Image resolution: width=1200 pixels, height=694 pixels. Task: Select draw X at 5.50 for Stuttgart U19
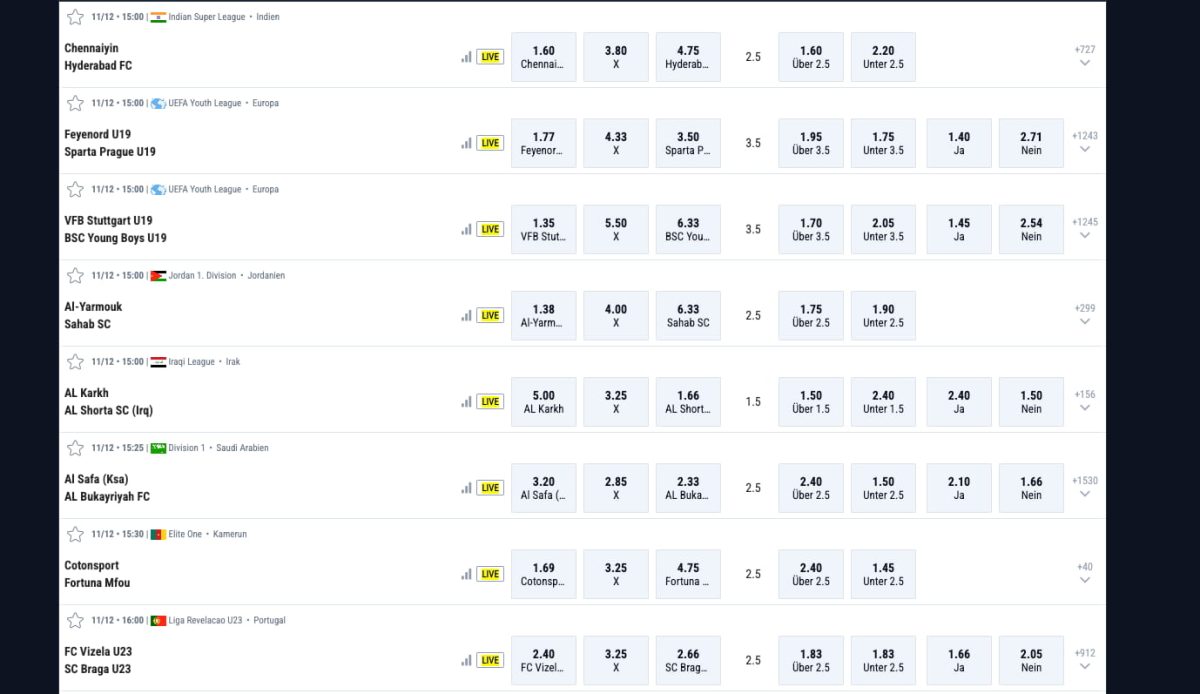point(616,229)
